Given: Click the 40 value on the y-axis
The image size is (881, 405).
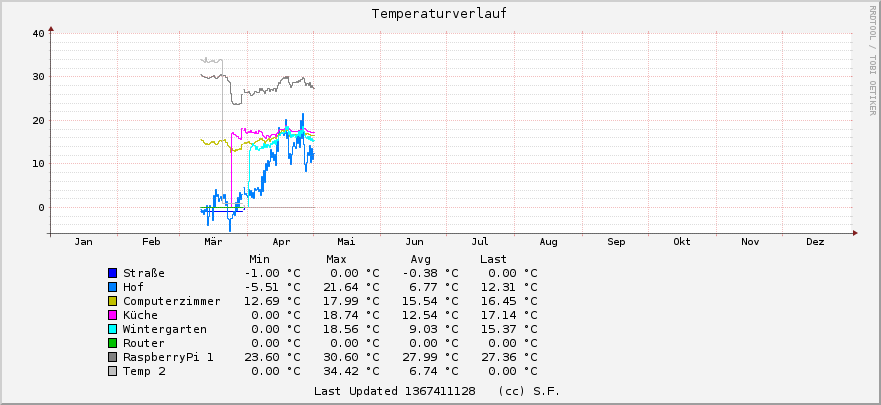Looking at the screenshot, I should click(37, 33).
